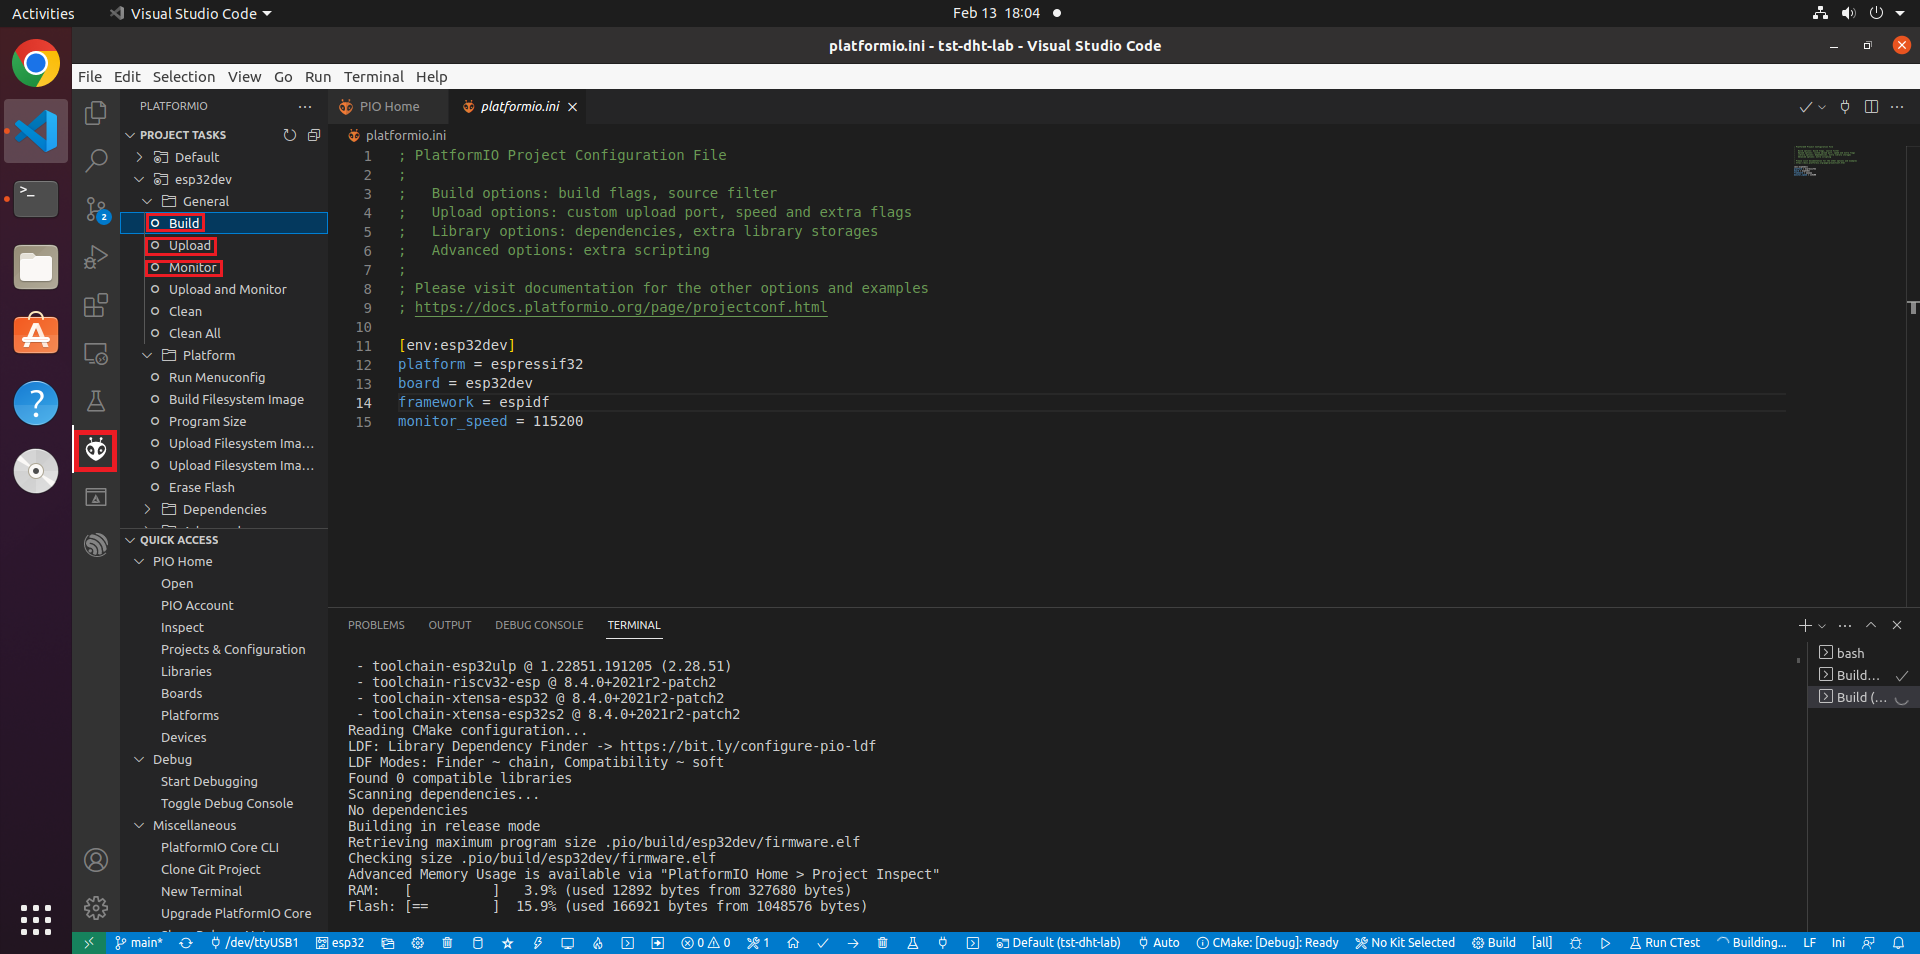Open Accounts icon in activity bar
Image resolution: width=1920 pixels, height=954 pixels.
[x=96, y=860]
